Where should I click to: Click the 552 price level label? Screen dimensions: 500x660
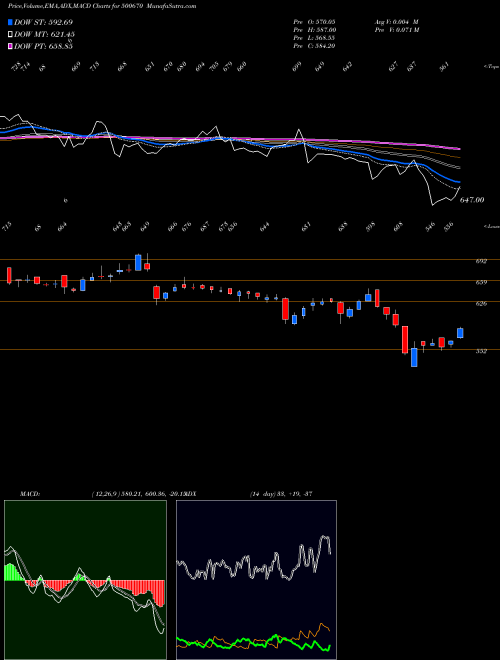[x=481, y=351]
